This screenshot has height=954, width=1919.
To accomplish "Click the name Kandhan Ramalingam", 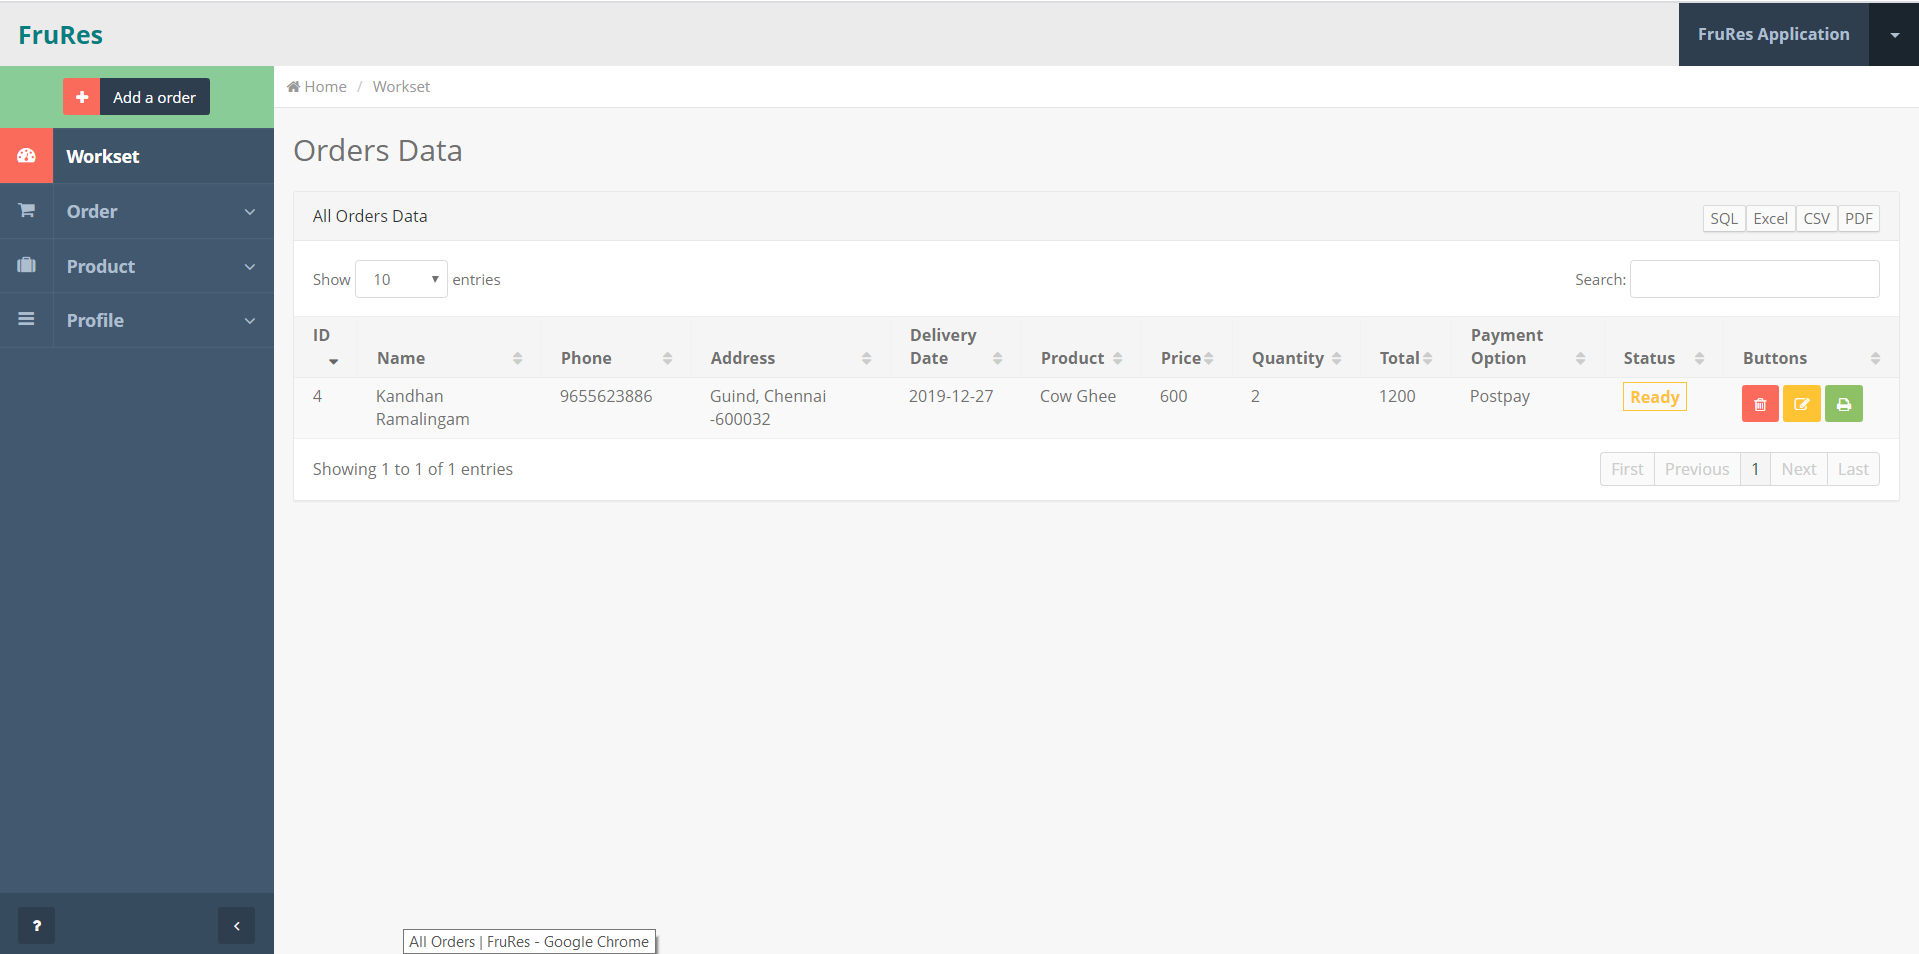I will click(x=422, y=408).
